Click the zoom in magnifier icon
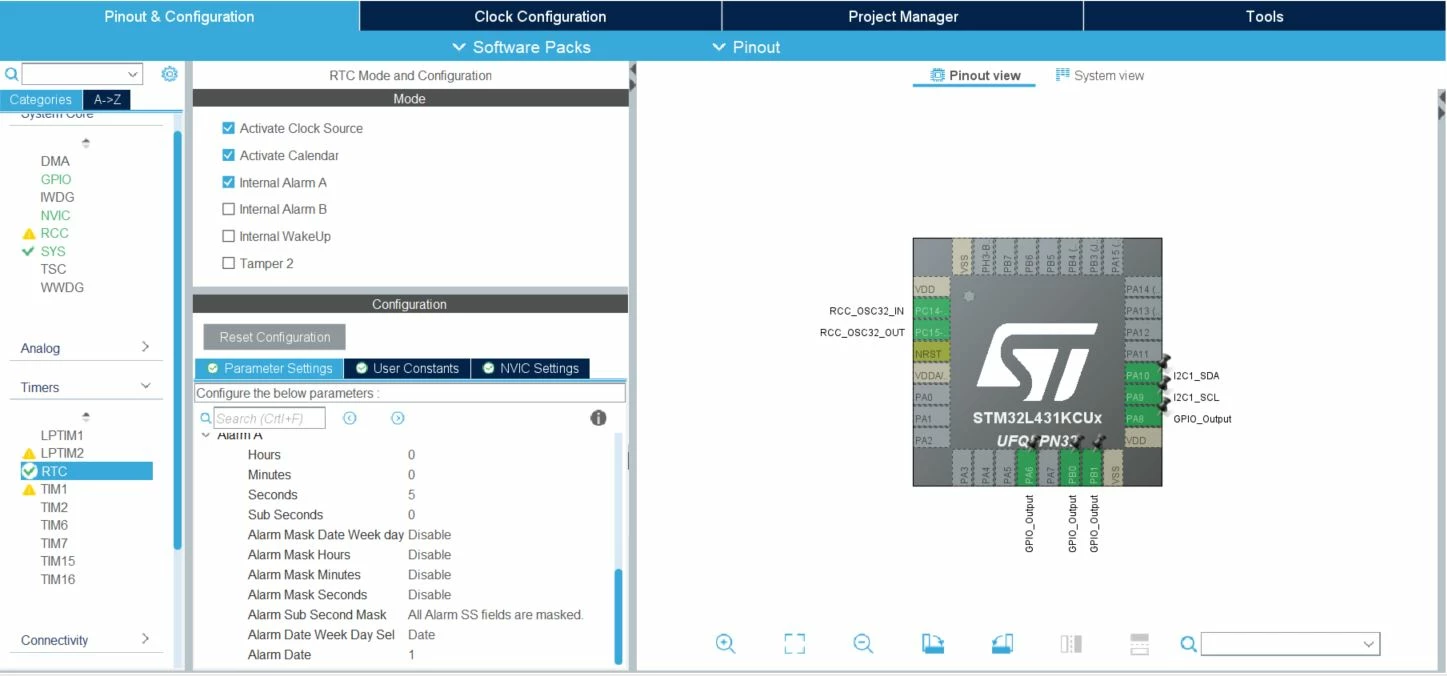1447x676 pixels. coord(726,644)
